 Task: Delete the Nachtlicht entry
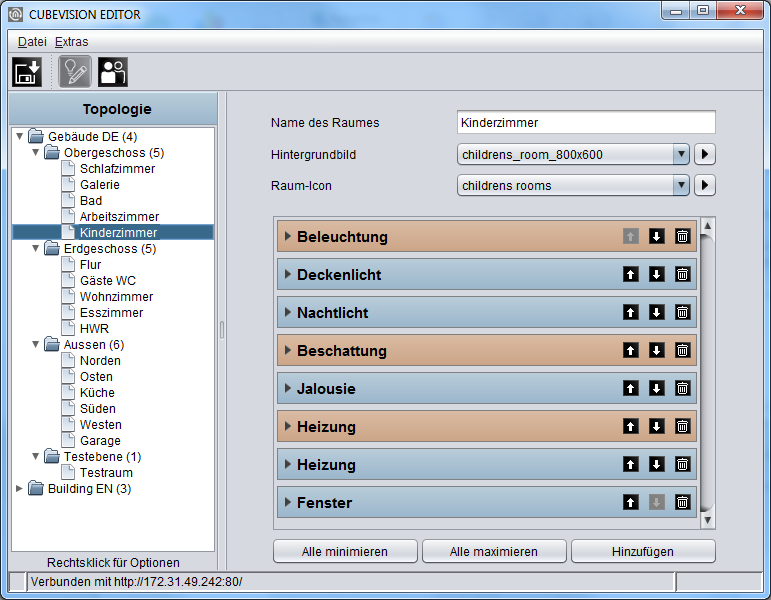[x=682, y=312]
